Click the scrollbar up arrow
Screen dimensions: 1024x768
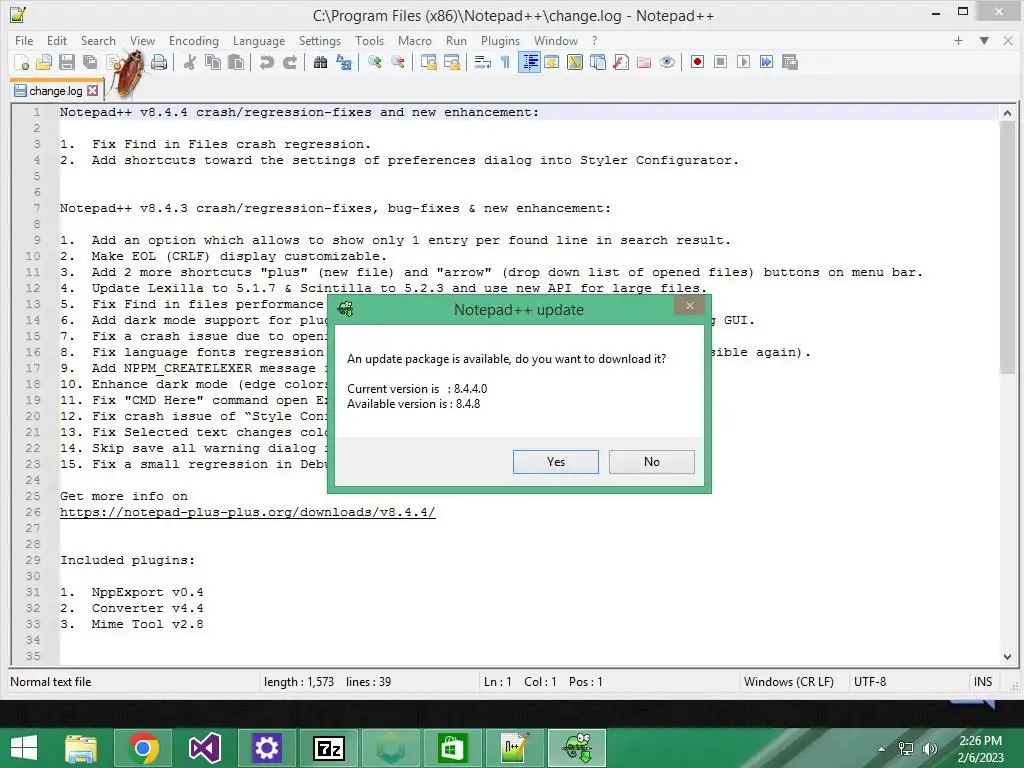click(1007, 113)
